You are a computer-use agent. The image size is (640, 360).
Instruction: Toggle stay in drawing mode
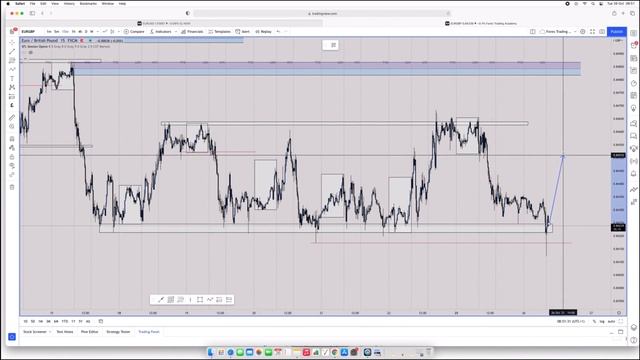[12, 148]
